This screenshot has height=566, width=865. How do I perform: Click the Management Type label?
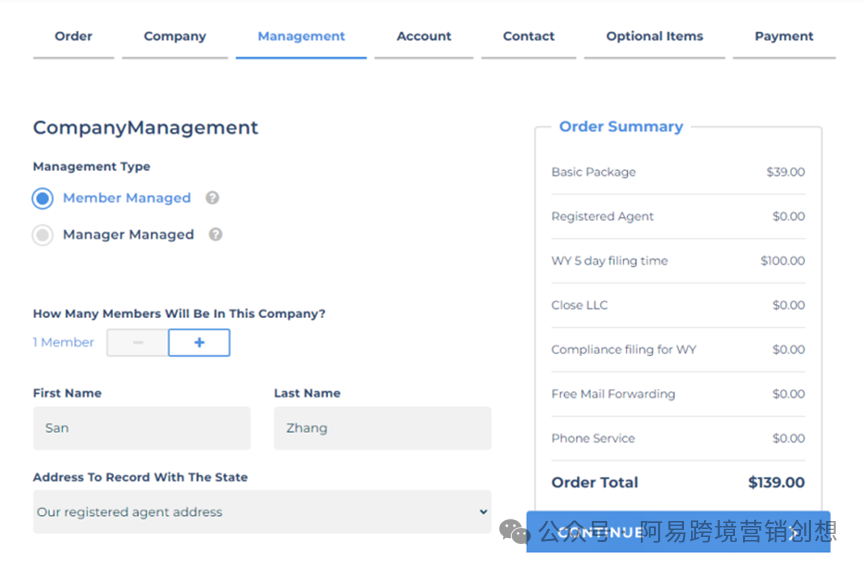pyautogui.click(x=92, y=167)
